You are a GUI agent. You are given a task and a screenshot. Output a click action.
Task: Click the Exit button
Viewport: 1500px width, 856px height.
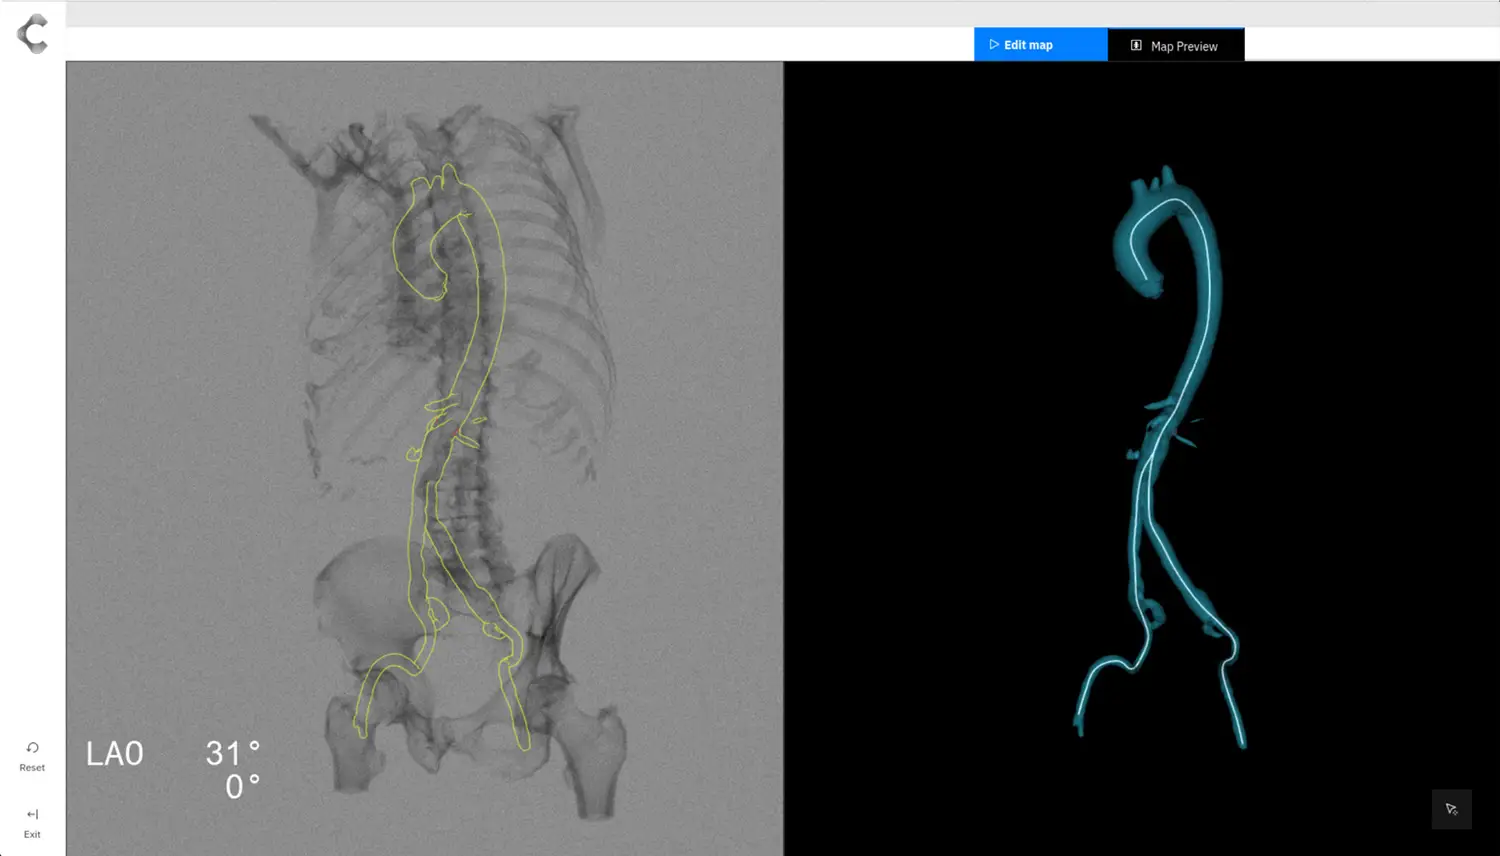[32, 823]
